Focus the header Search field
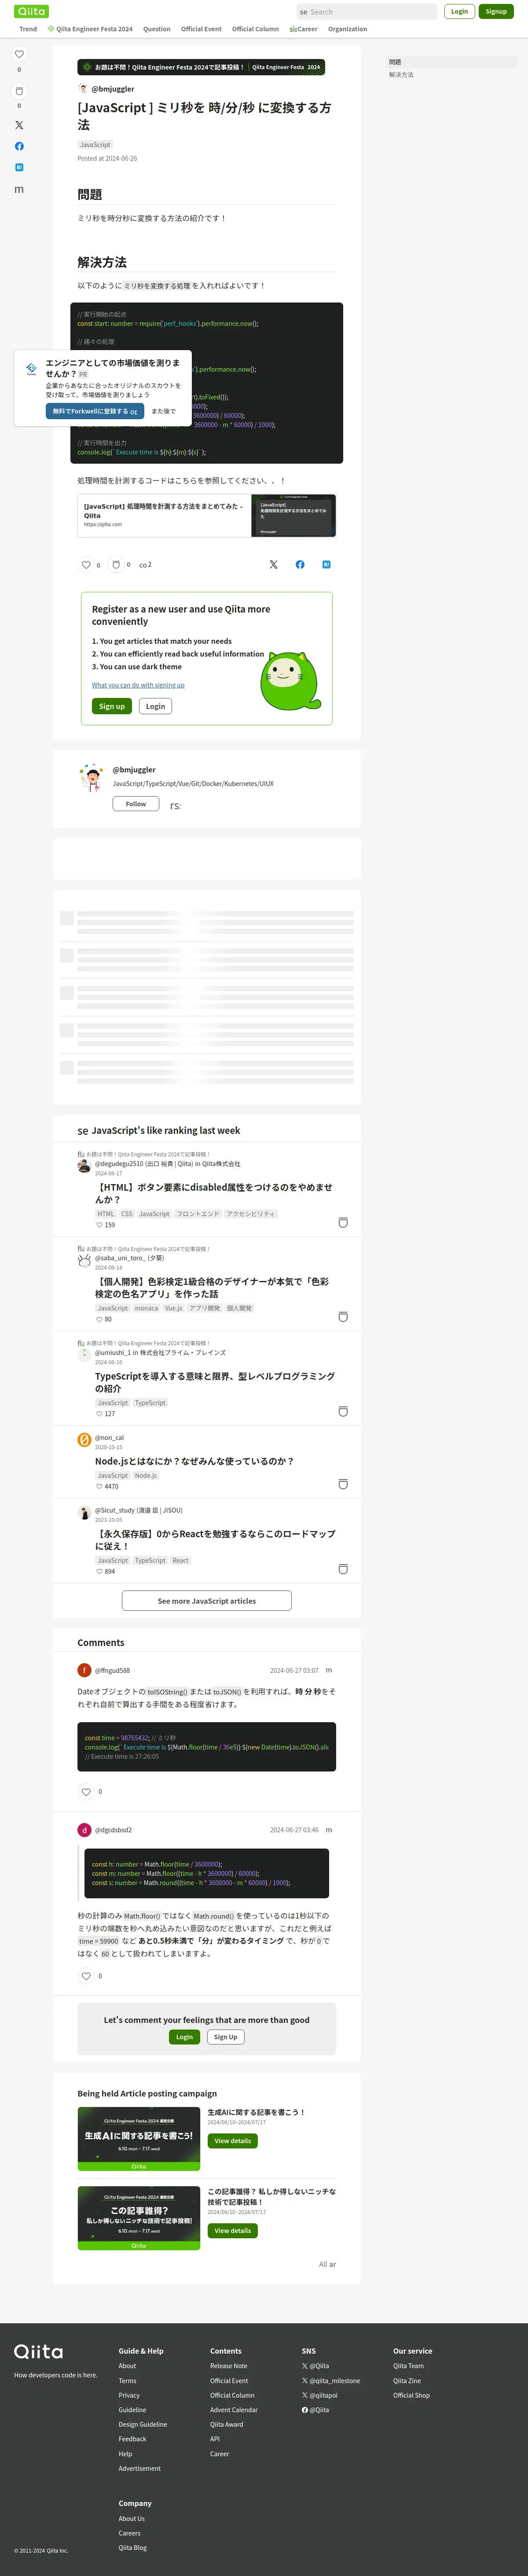The height and width of the screenshot is (2576, 528). pyautogui.click(x=367, y=11)
